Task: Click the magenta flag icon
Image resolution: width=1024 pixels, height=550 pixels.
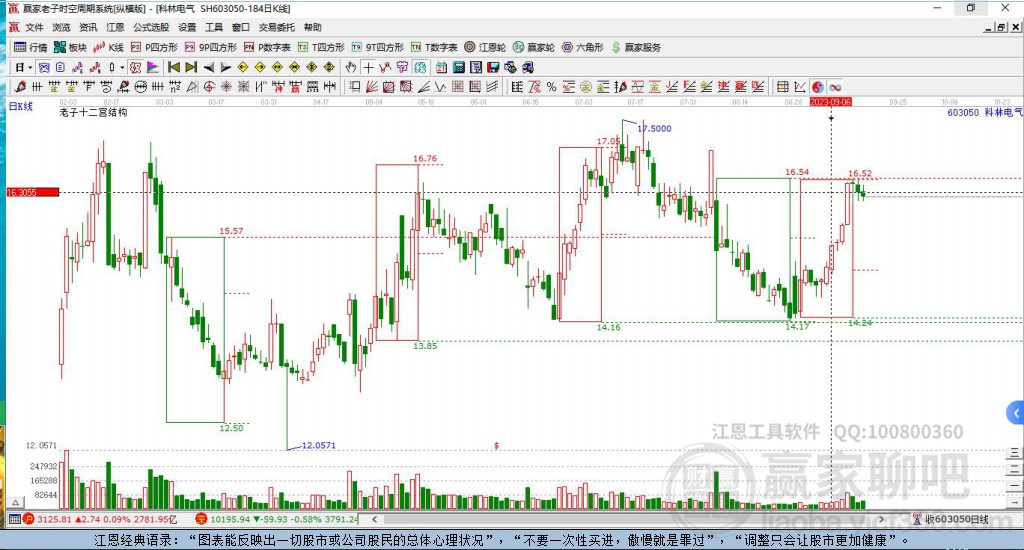Action: 153,67
